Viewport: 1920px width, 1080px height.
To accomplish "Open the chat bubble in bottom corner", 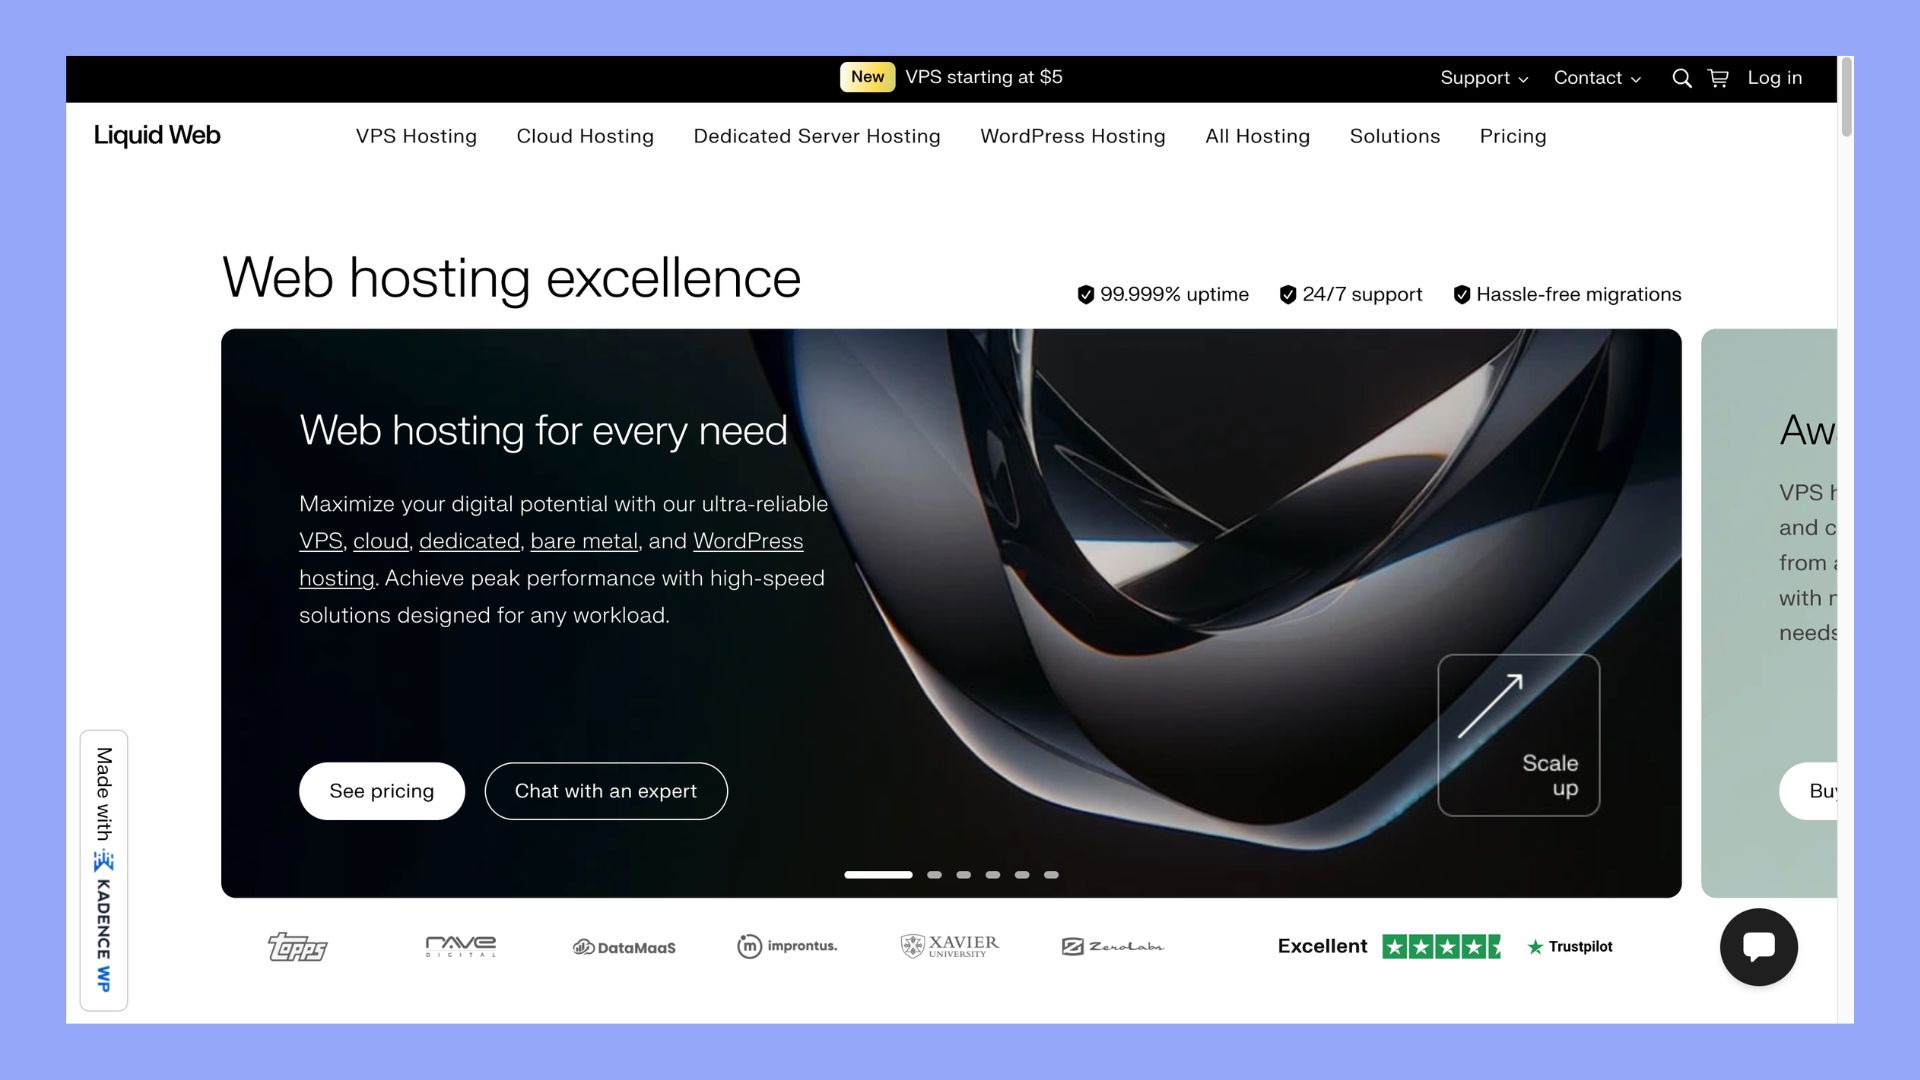I will 1759,947.
